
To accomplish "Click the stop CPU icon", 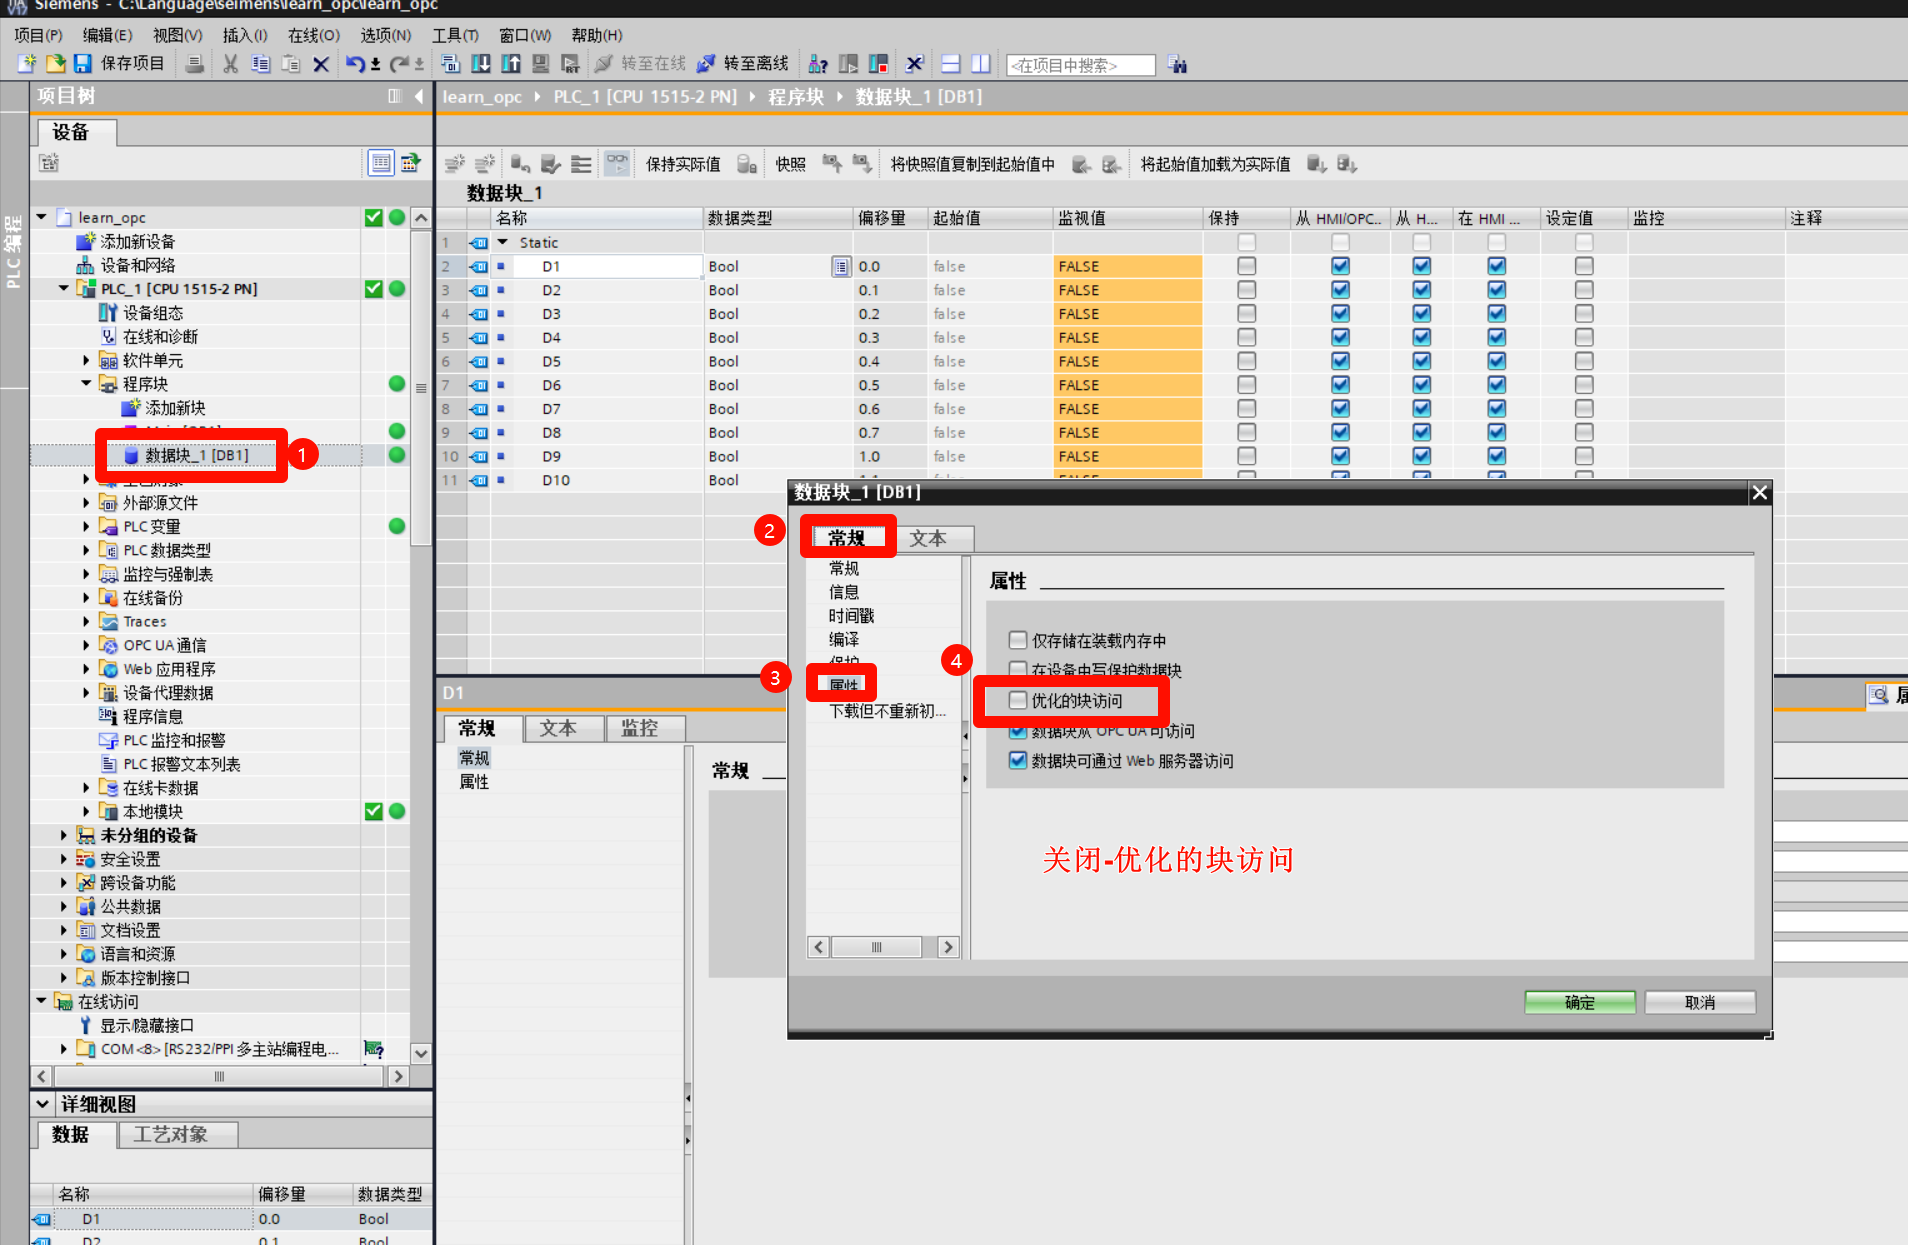I will [x=878, y=64].
